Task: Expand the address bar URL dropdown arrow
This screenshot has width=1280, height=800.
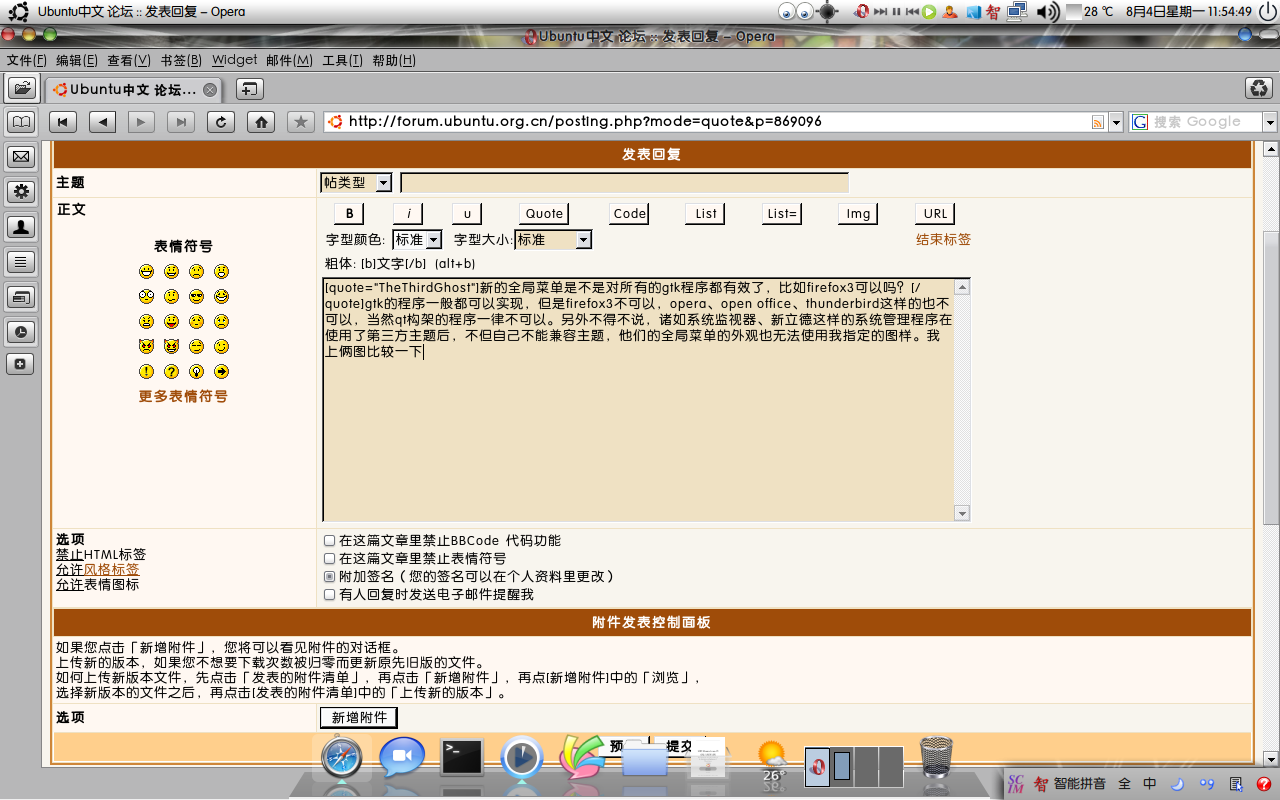Action: click(x=1116, y=122)
